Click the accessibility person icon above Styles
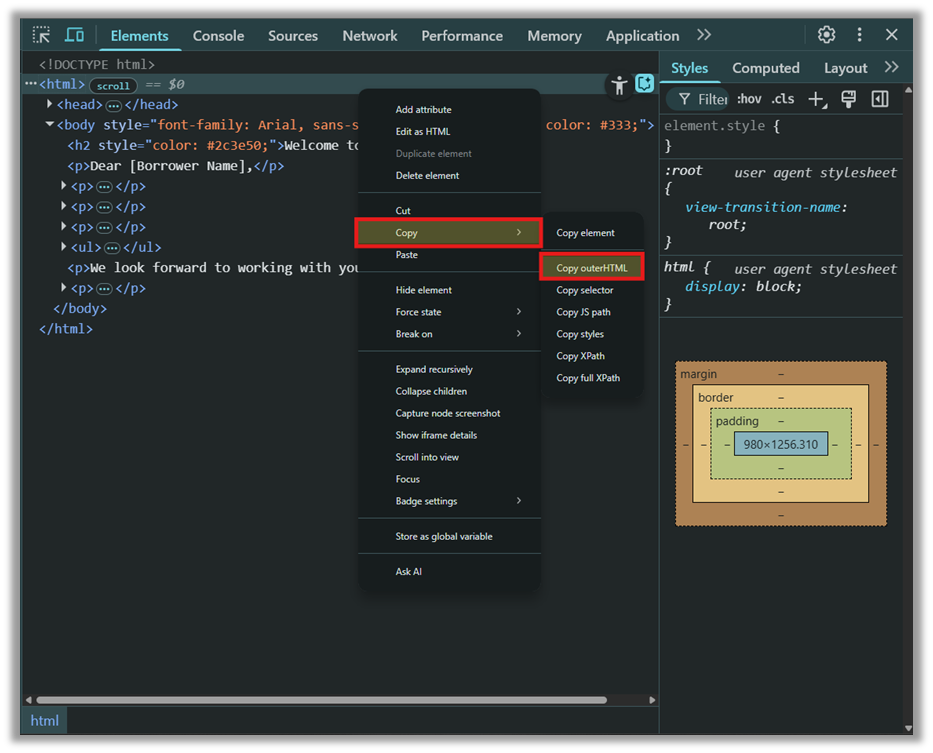The height and width of the screenshot is (753, 933). [619, 86]
